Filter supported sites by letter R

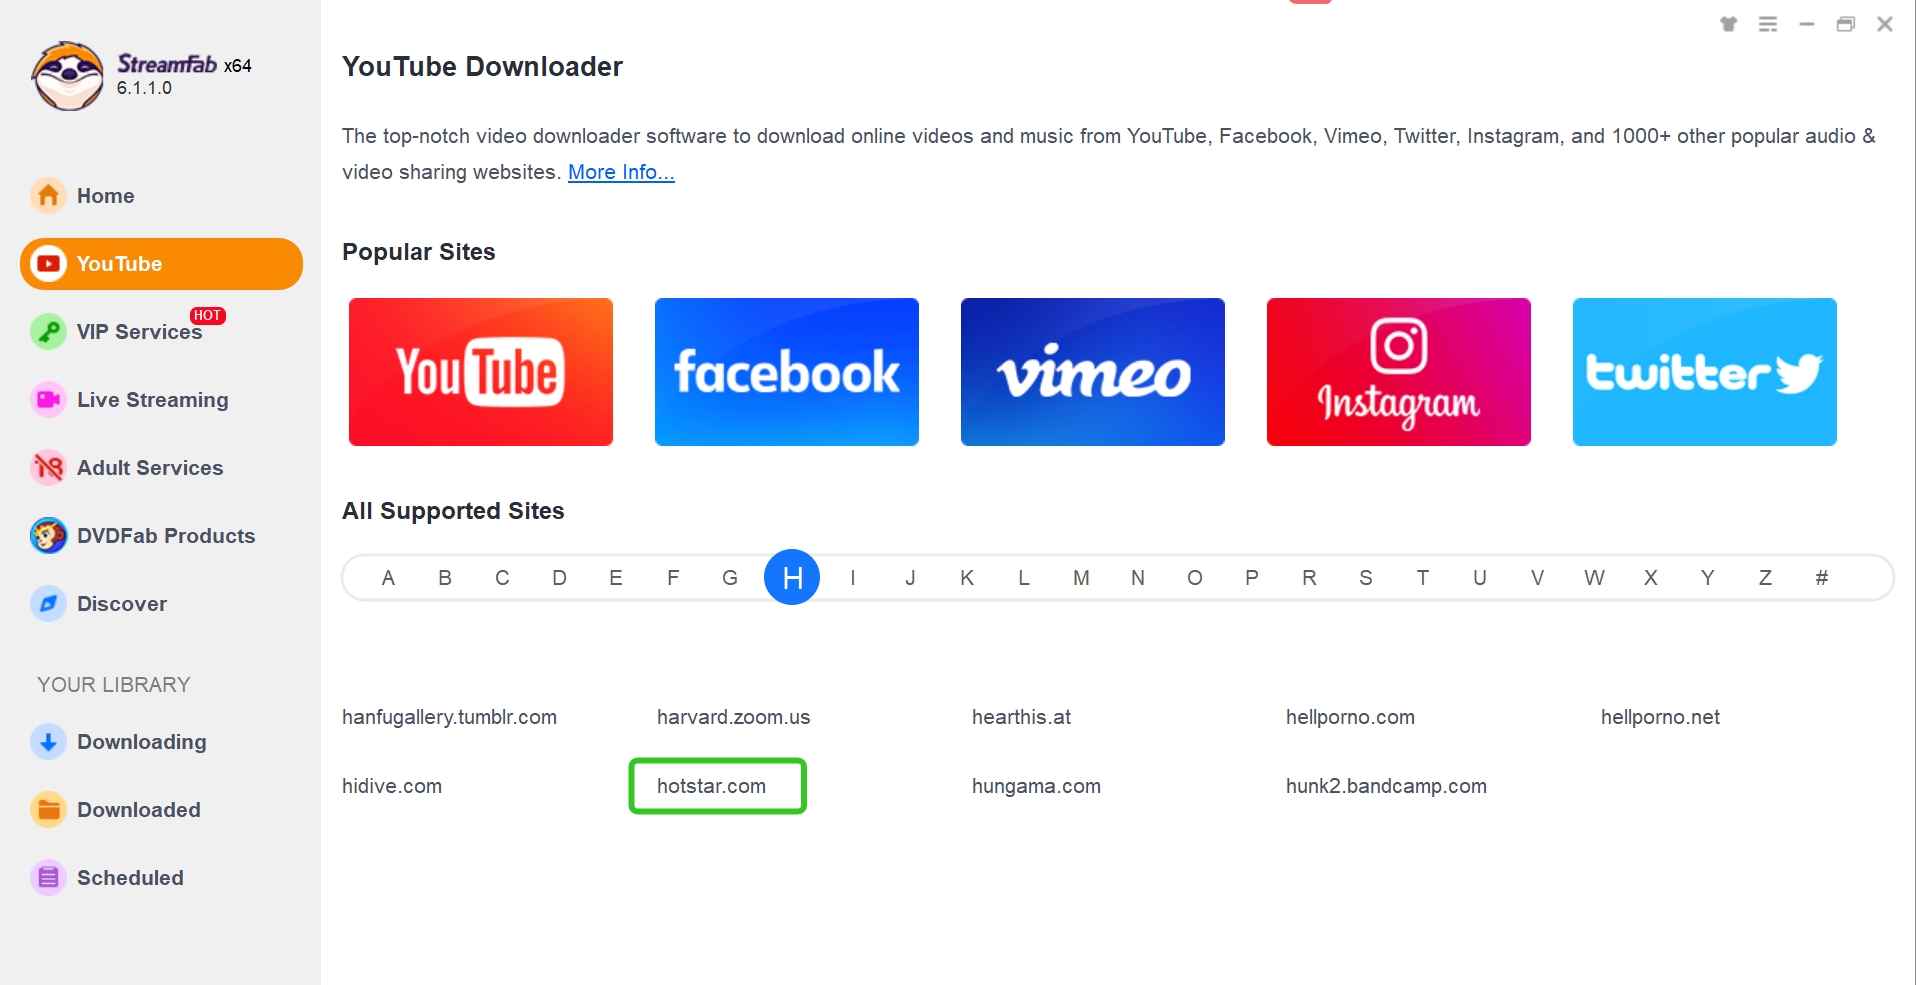coord(1309,578)
